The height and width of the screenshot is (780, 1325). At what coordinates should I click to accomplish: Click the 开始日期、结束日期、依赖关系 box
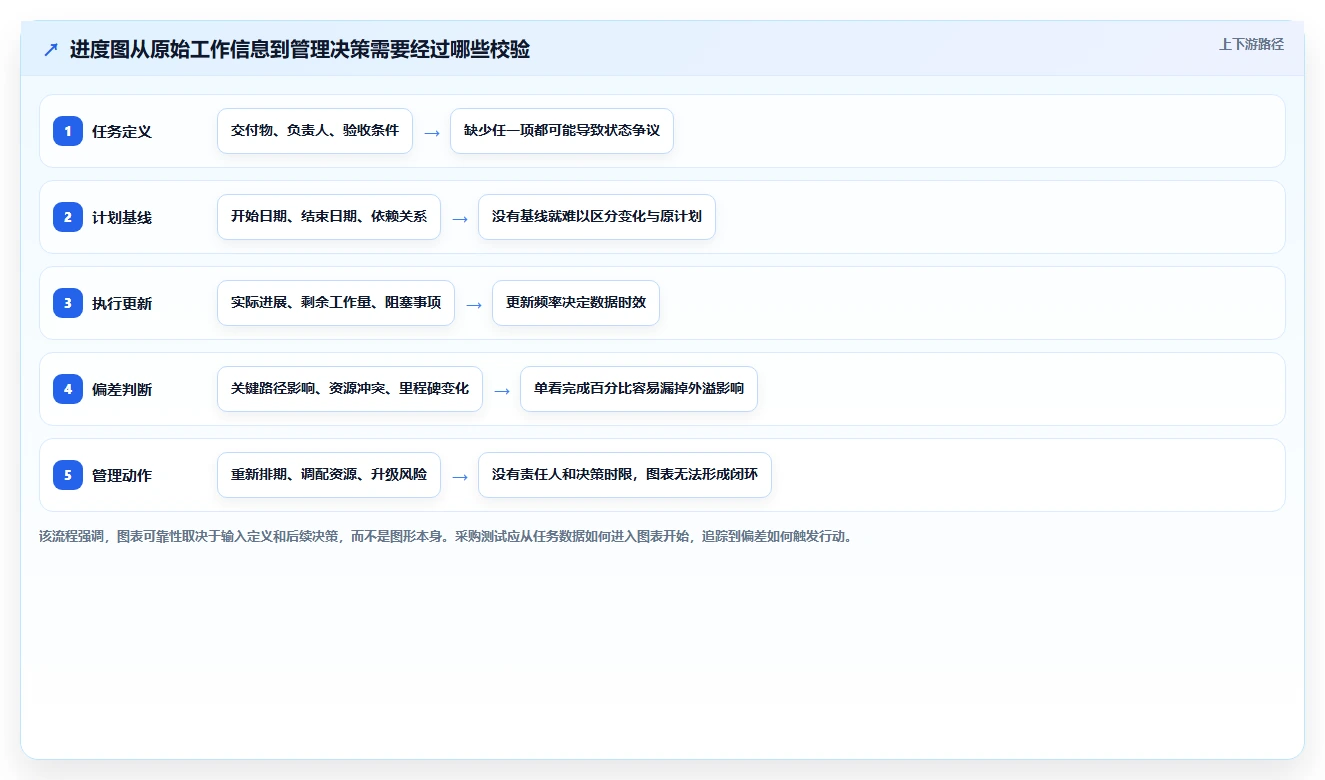(329, 217)
